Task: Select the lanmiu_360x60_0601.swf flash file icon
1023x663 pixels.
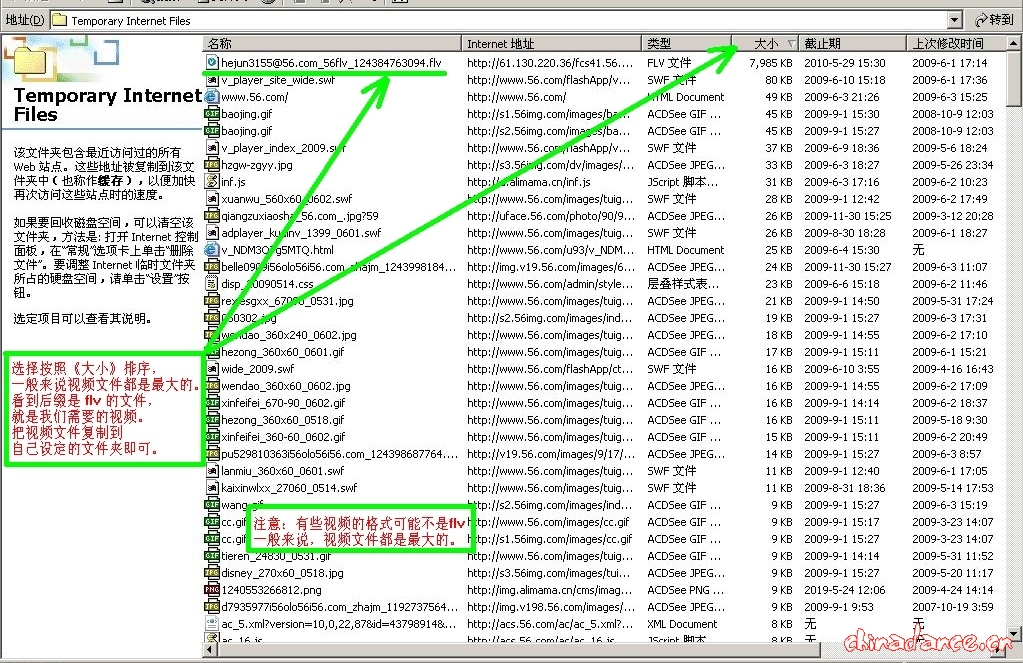Action: (x=212, y=471)
